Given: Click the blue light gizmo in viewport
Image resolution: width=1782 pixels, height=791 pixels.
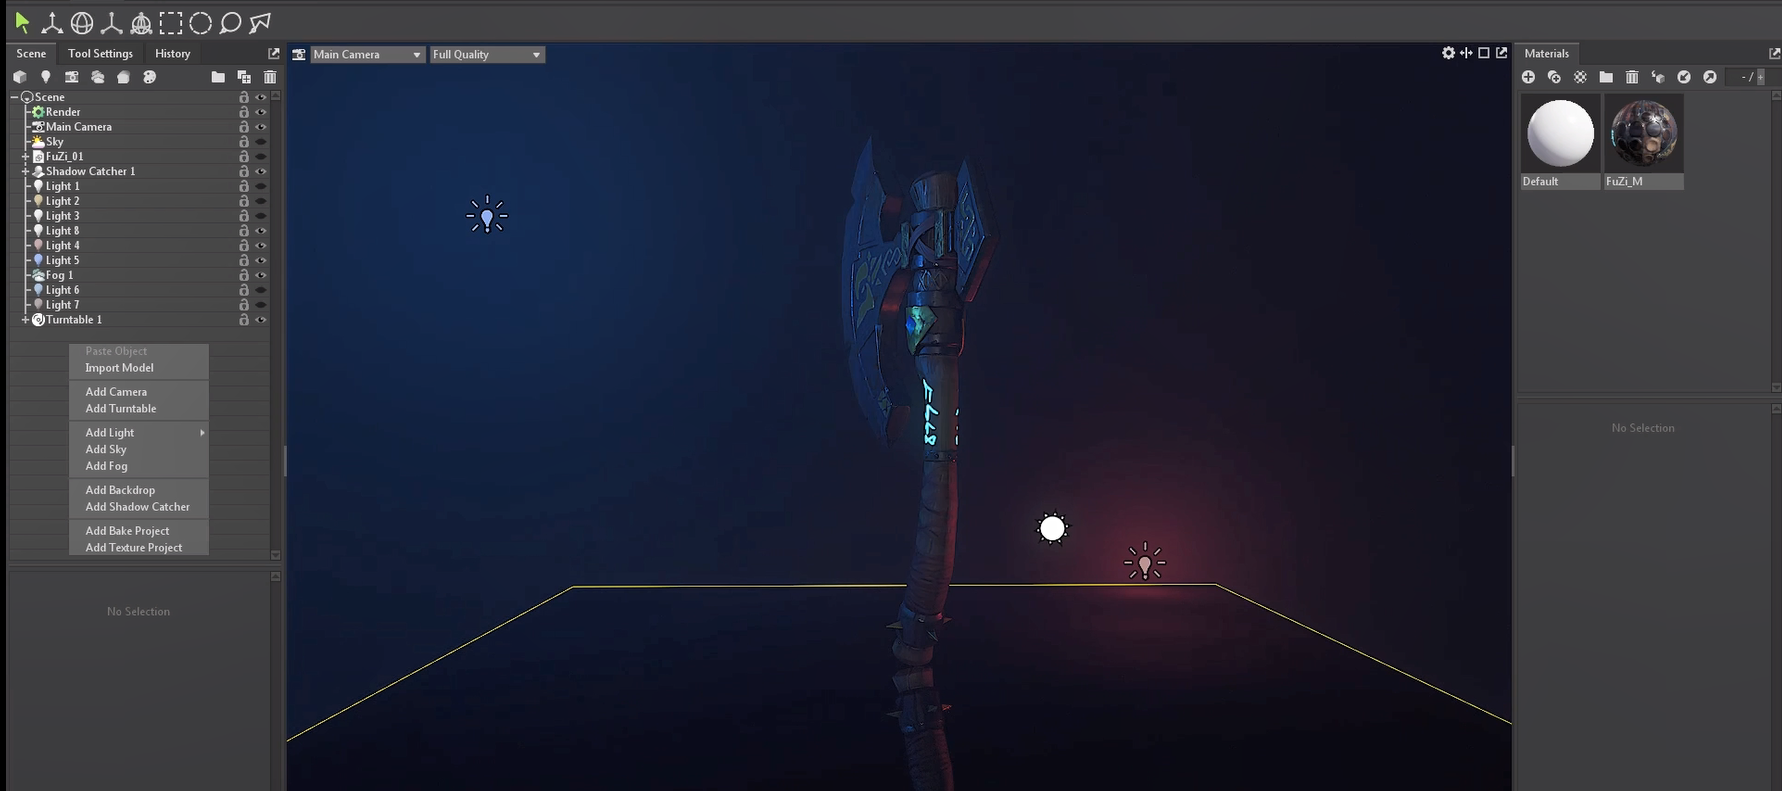Looking at the screenshot, I should [x=487, y=216].
